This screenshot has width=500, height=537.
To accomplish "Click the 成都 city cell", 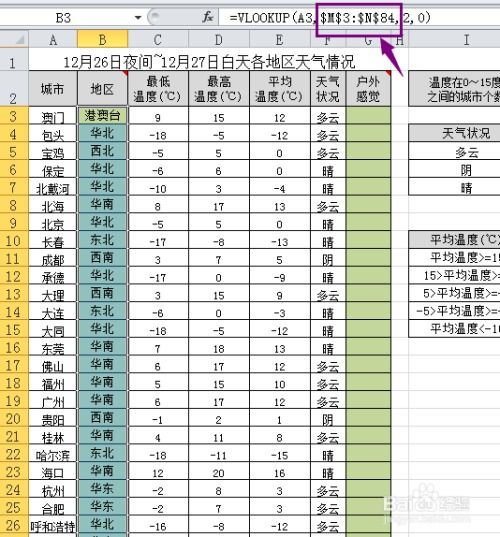I will 53,259.
